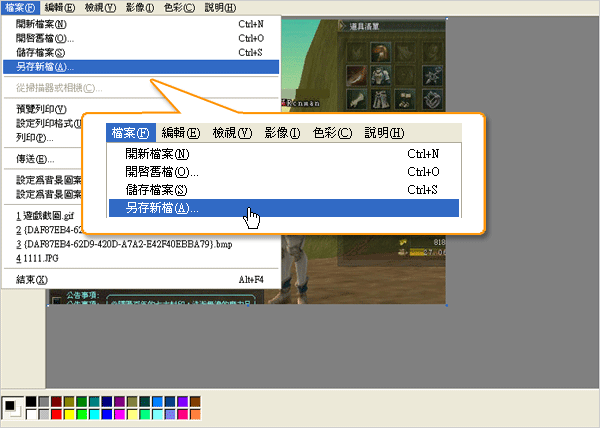600x428 pixels.
Task: Click the foreground/background color indicator box
Action: (13, 408)
